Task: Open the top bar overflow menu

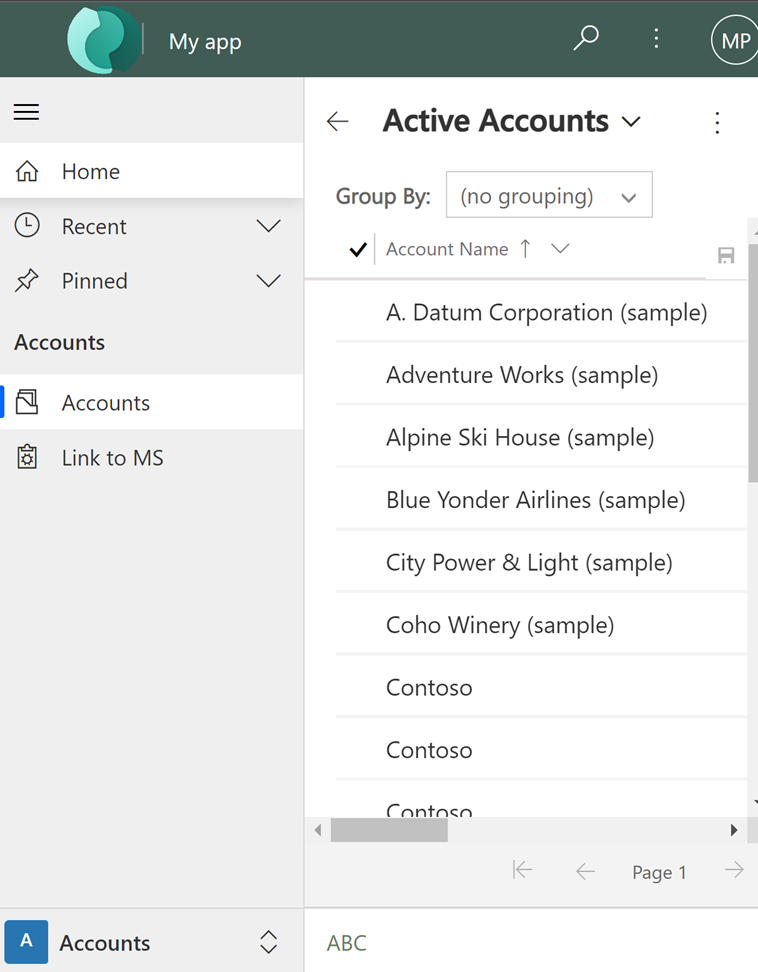Action: [x=656, y=38]
